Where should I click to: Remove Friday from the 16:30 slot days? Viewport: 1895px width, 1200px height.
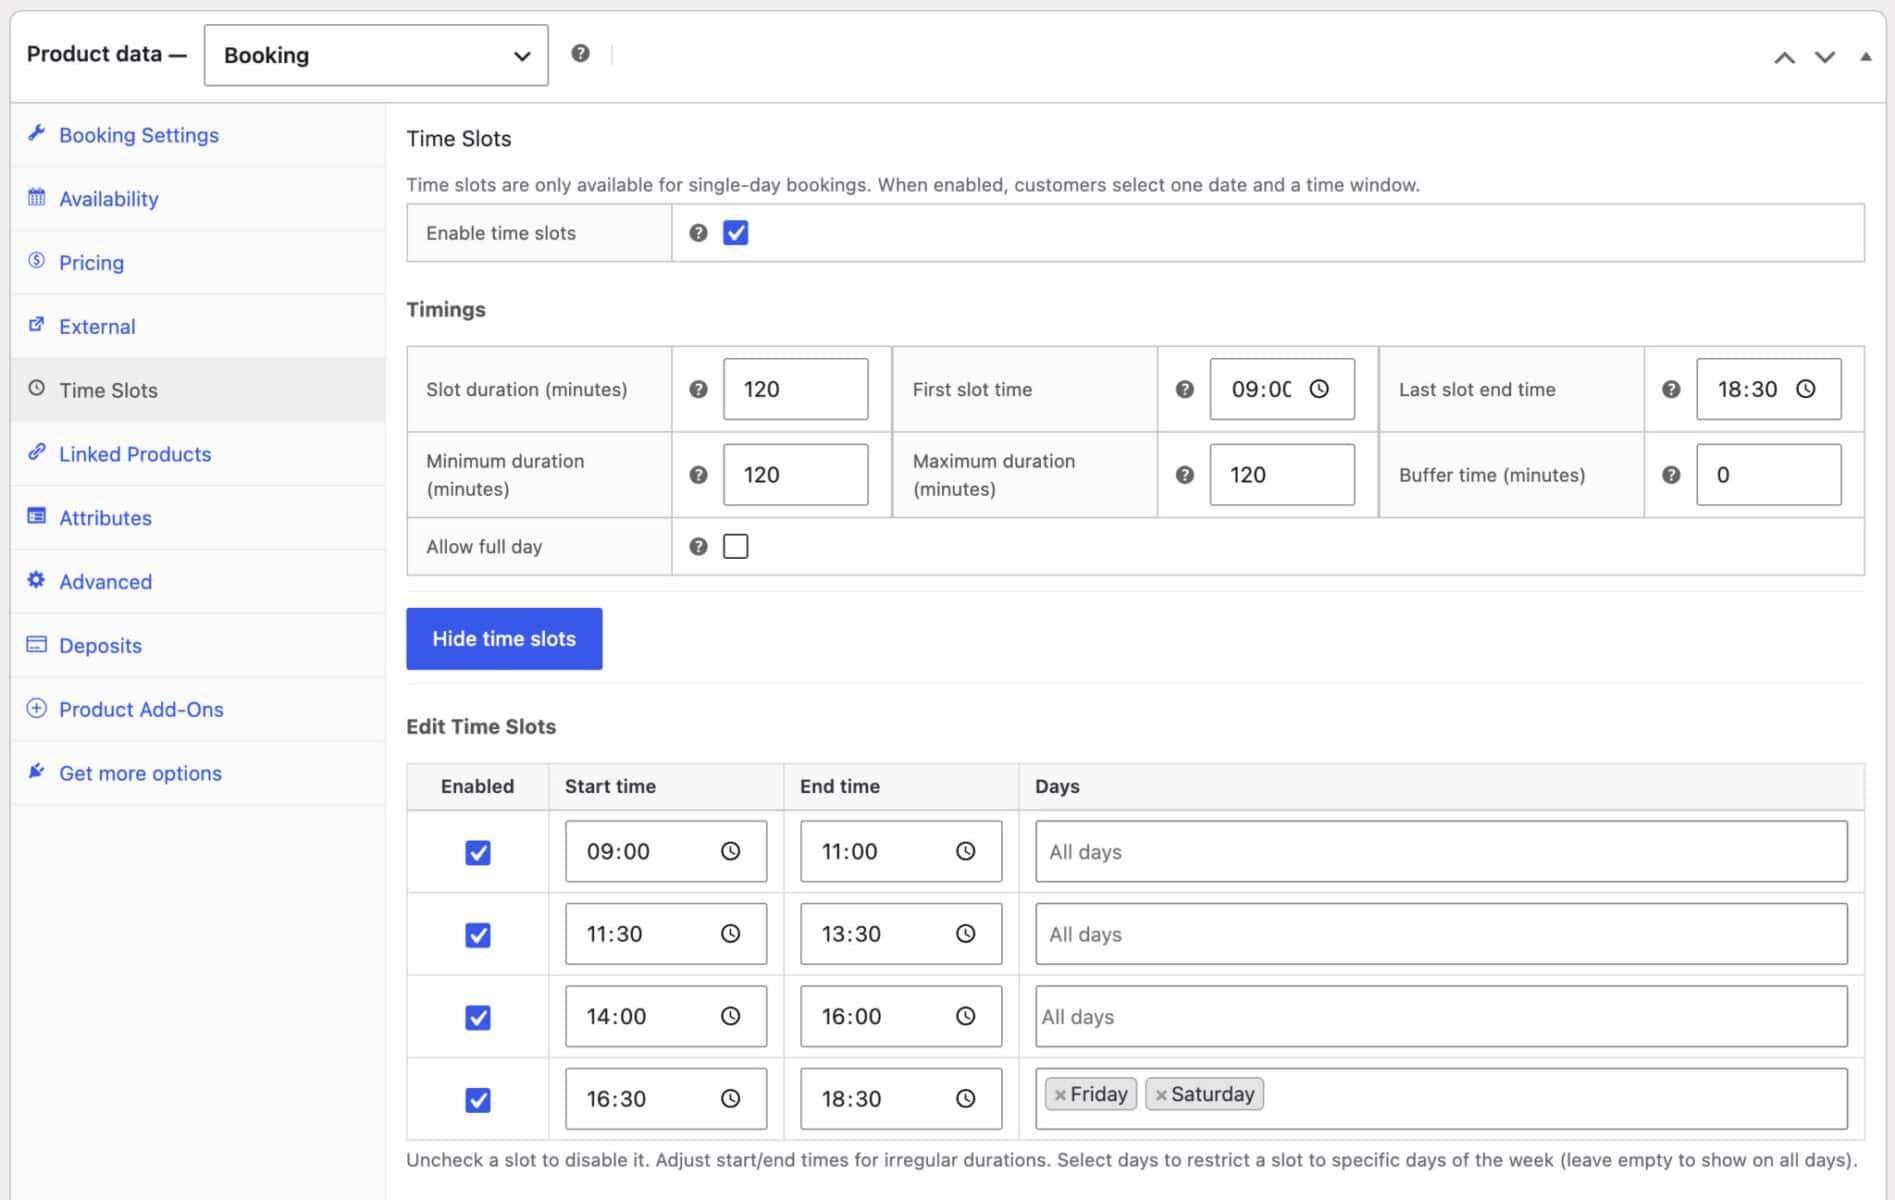[x=1060, y=1095]
